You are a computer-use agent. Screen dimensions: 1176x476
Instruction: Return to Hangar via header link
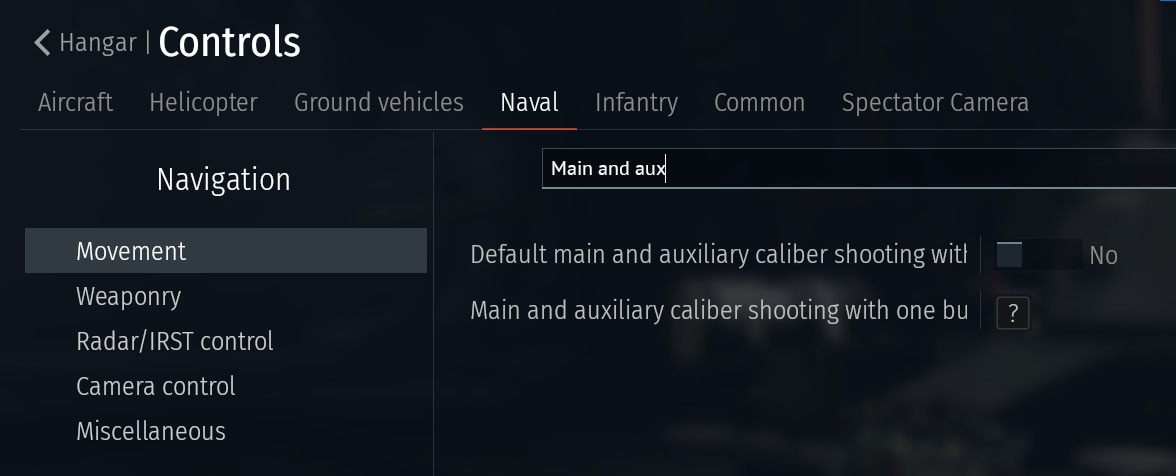pyautogui.click(x=98, y=43)
